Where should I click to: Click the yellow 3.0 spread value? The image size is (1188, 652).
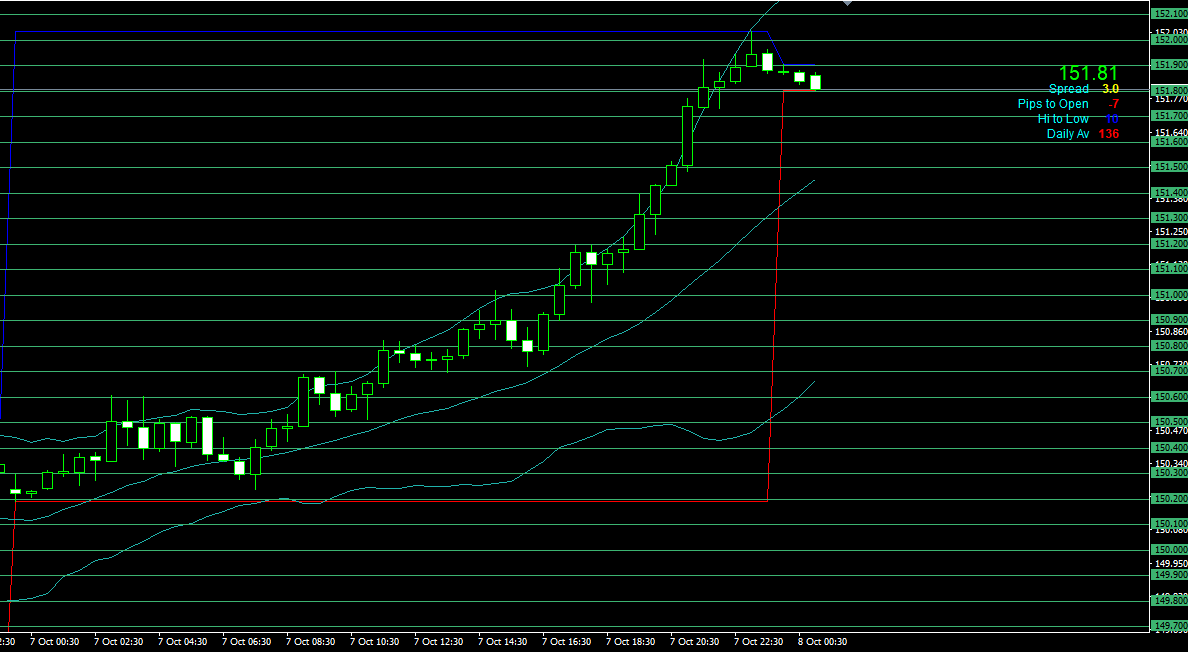point(1110,89)
